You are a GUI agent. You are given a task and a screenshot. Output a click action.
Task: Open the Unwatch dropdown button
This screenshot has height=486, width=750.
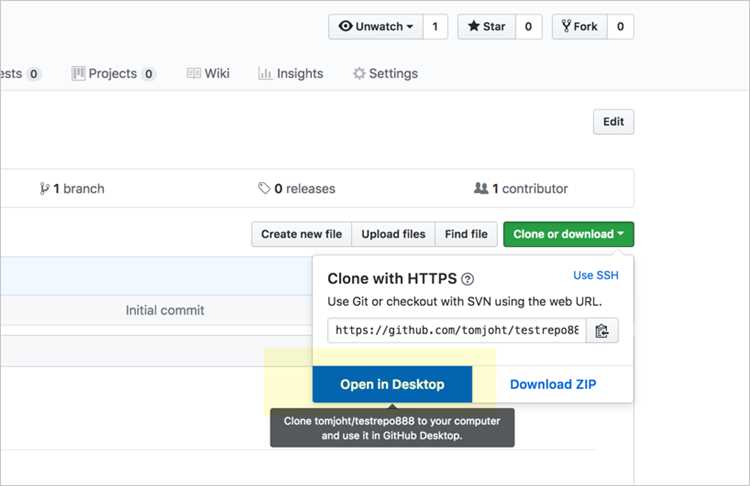(376, 26)
